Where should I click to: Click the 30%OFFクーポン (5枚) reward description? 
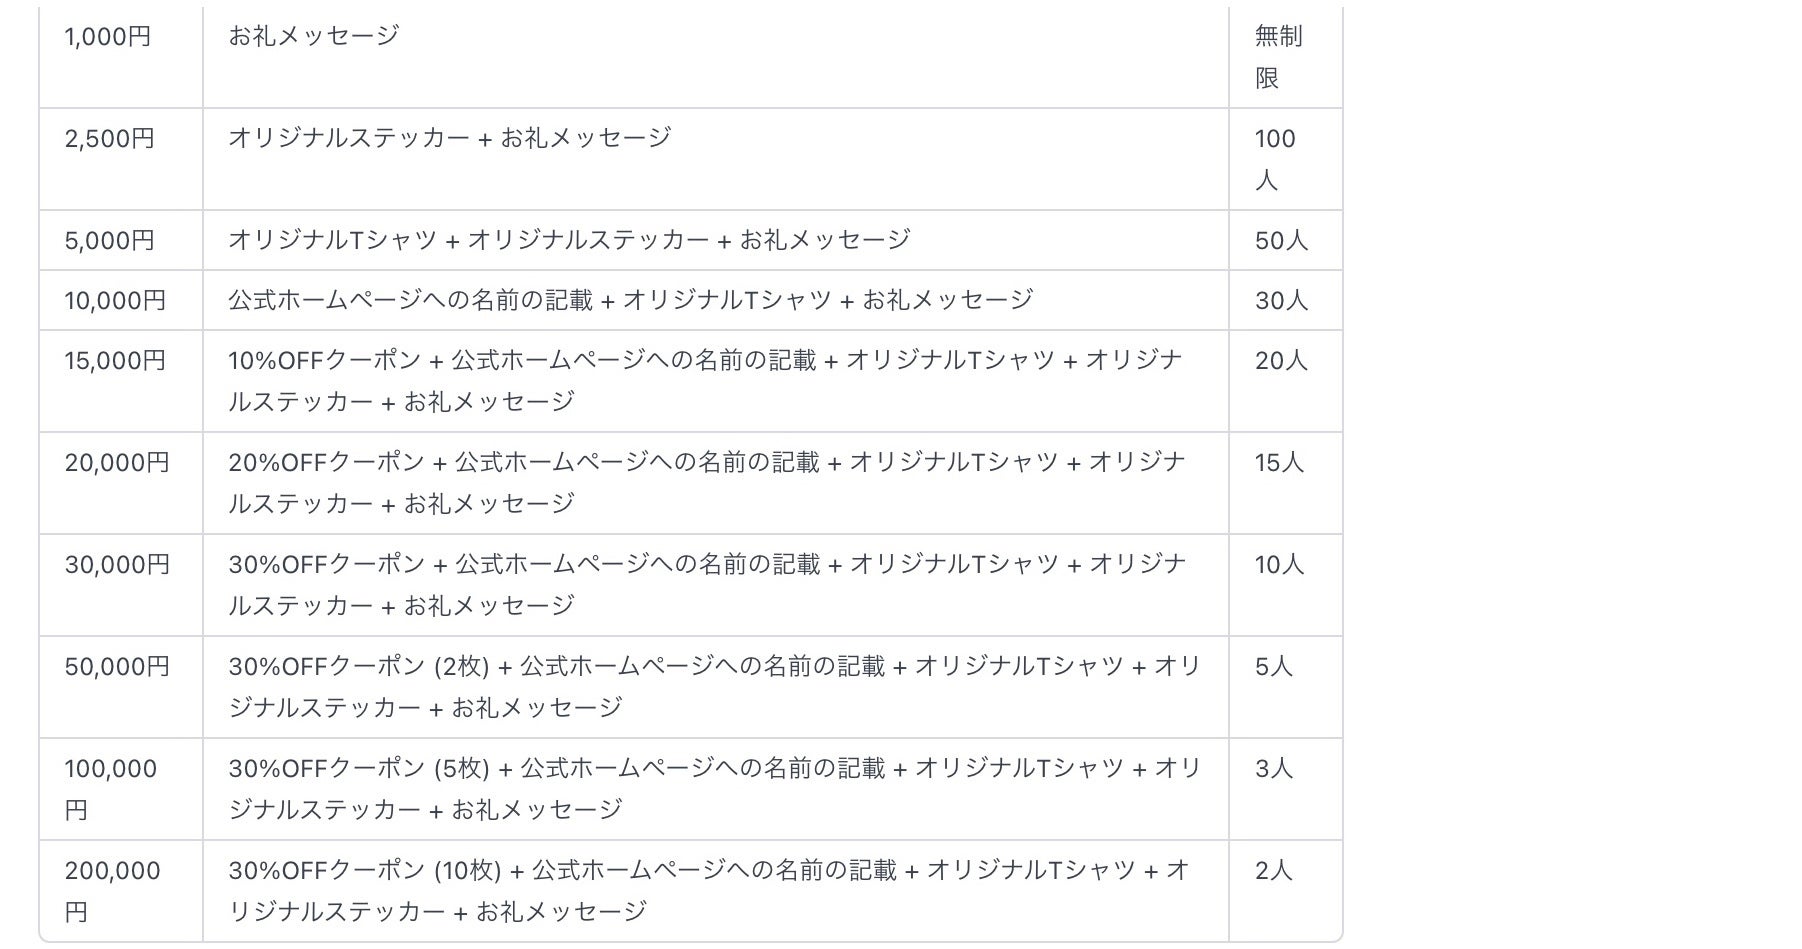714,789
